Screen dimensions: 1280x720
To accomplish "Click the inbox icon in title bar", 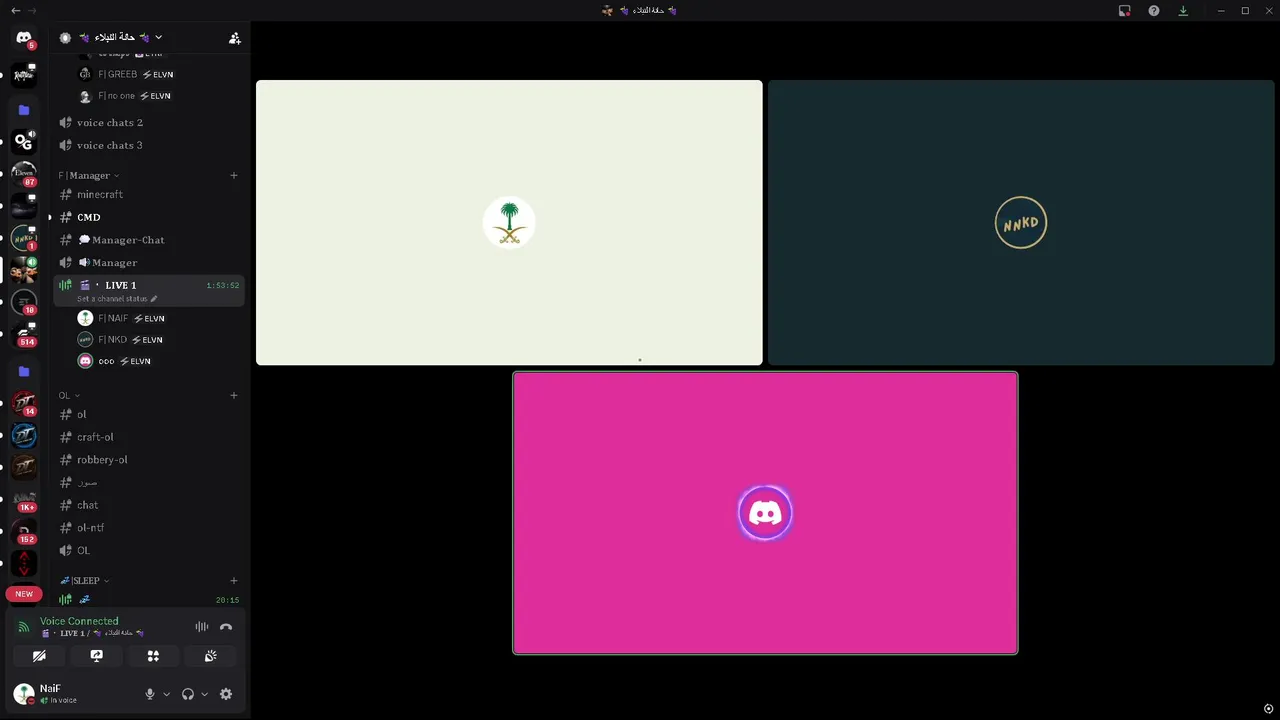I will click(1125, 11).
